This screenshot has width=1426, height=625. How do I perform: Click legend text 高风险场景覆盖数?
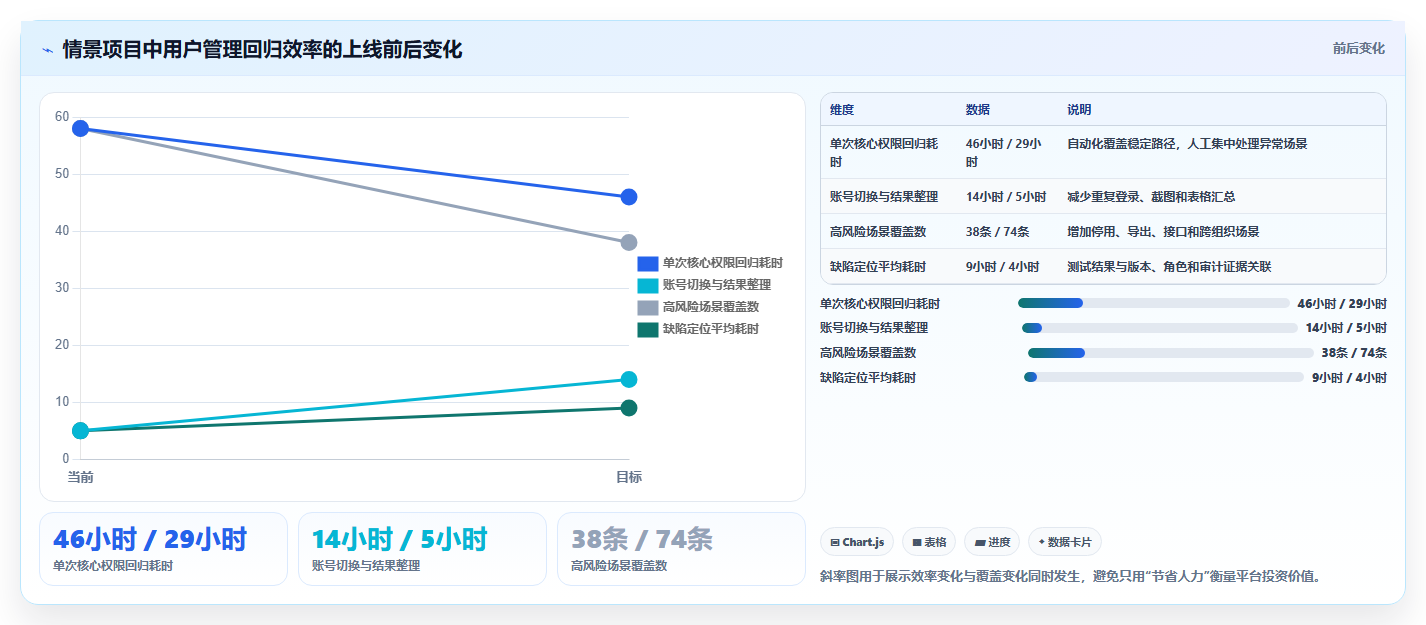(x=710, y=307)
